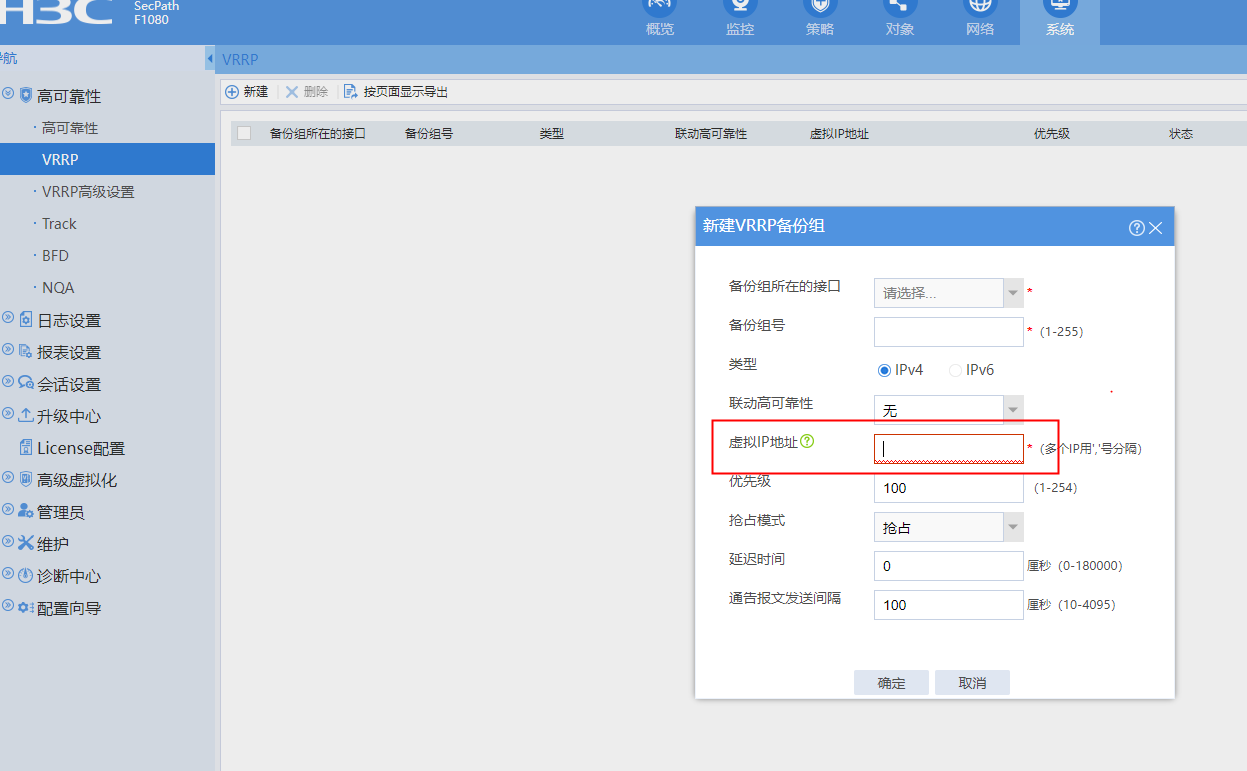Expand the 报表设置 tree section
This screenshot has width=1247, height=771.
(8, 350)
